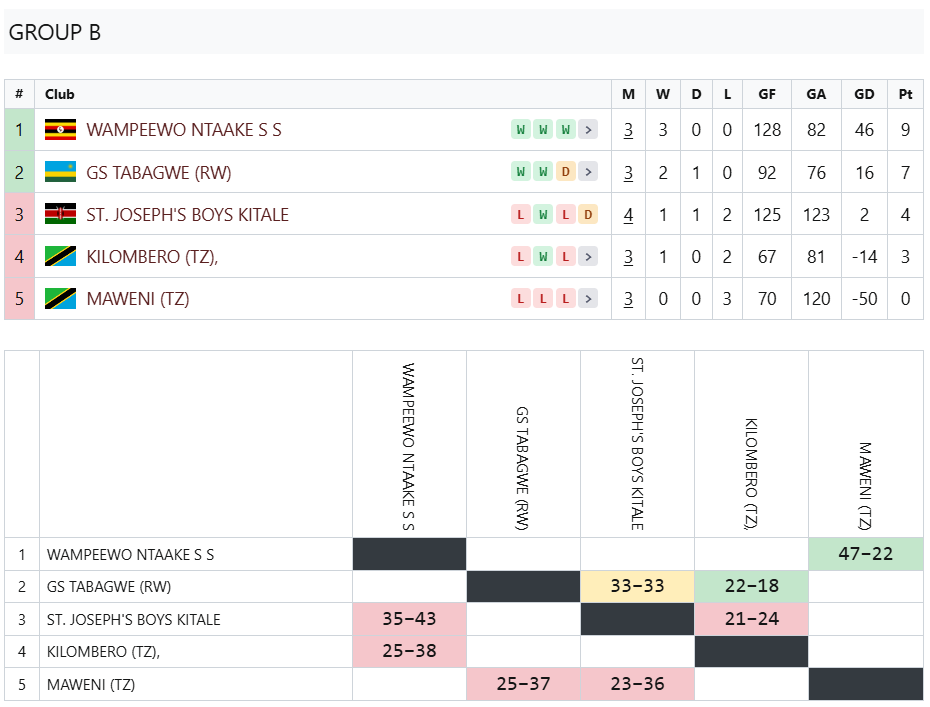
Task: Click the Kenya flag beside St. Joseph's Boys Kitale
Action: coord(60,214)
